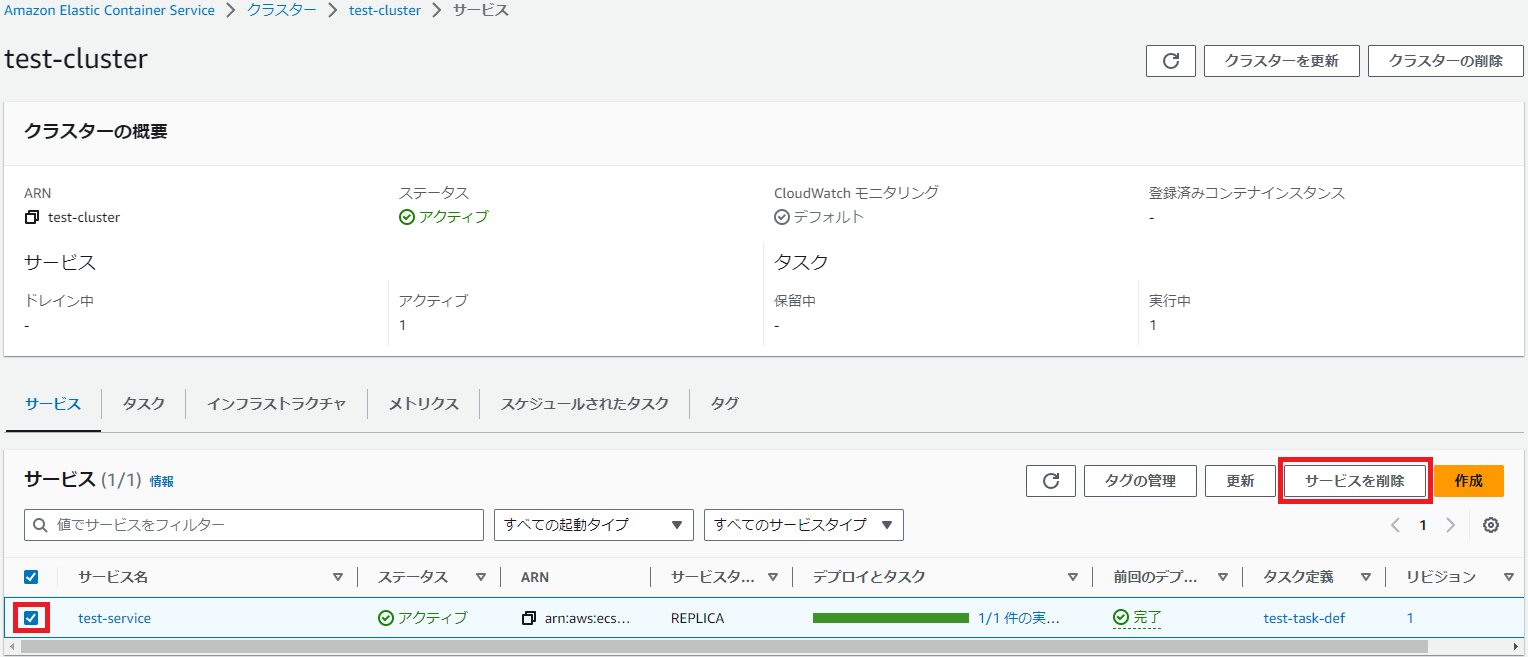
Task: Open test-task-def task definition link
Action: pyautogui.click(x=1304, y=618)
